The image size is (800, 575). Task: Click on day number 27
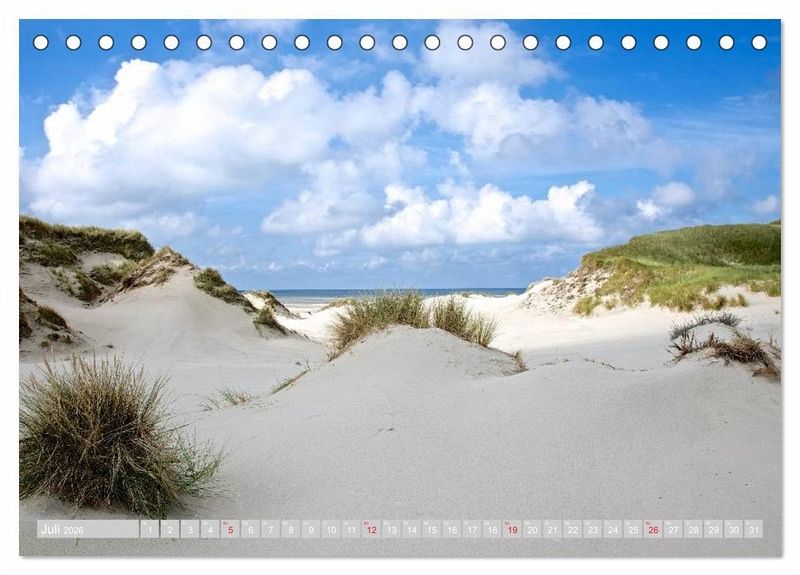[x=673, y=529]
